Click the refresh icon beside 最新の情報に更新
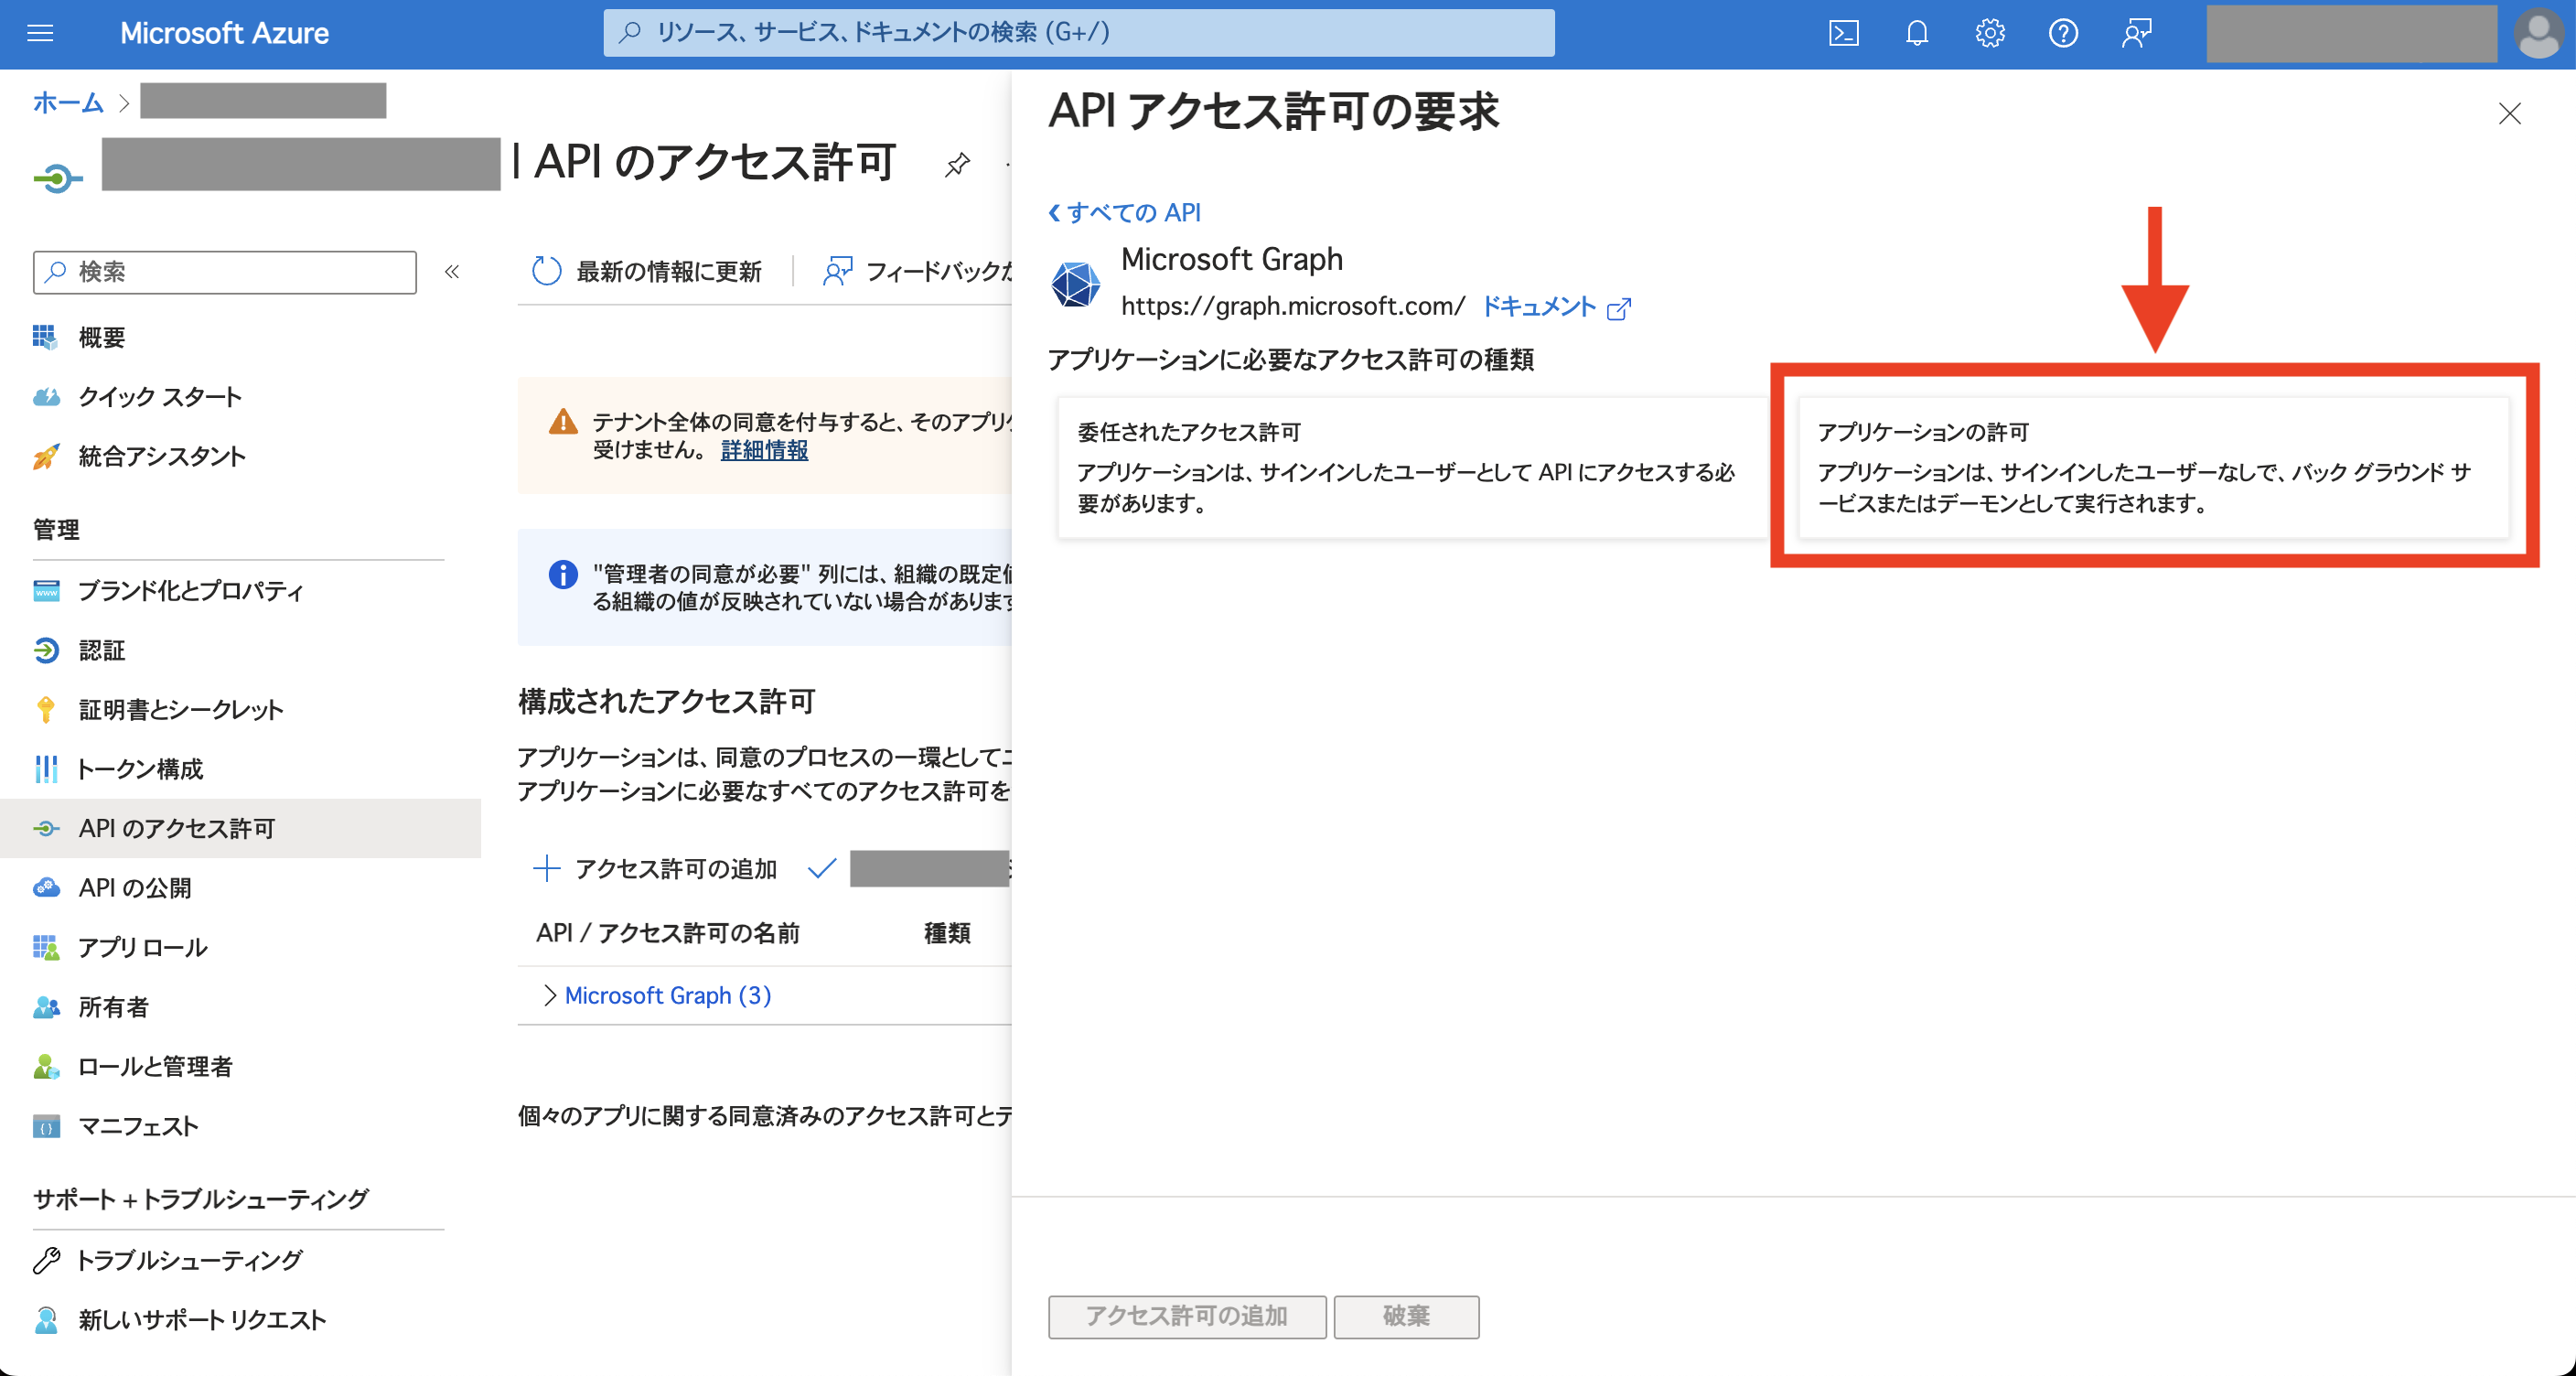The height and width of the screenshot is (1376, 2576). 546,271
